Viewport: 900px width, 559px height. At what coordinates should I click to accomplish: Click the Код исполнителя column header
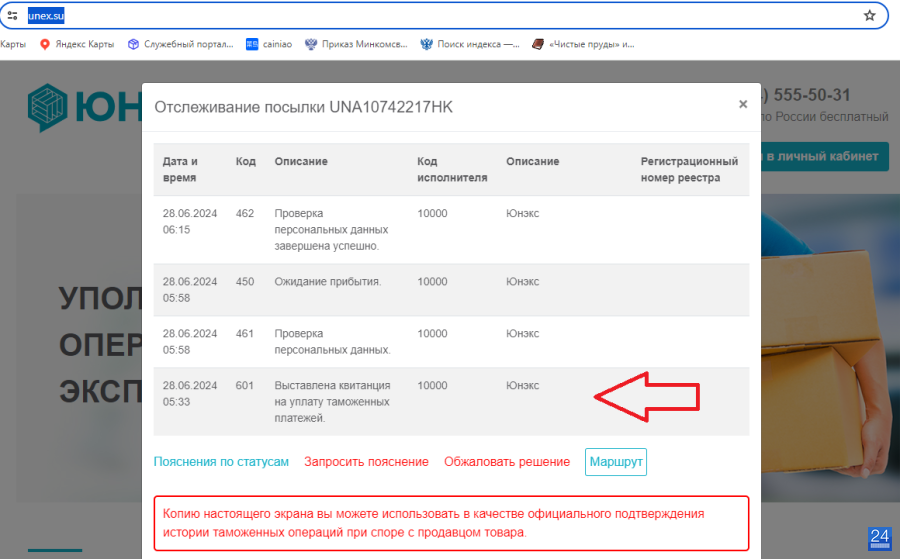[x=452, y=169]
